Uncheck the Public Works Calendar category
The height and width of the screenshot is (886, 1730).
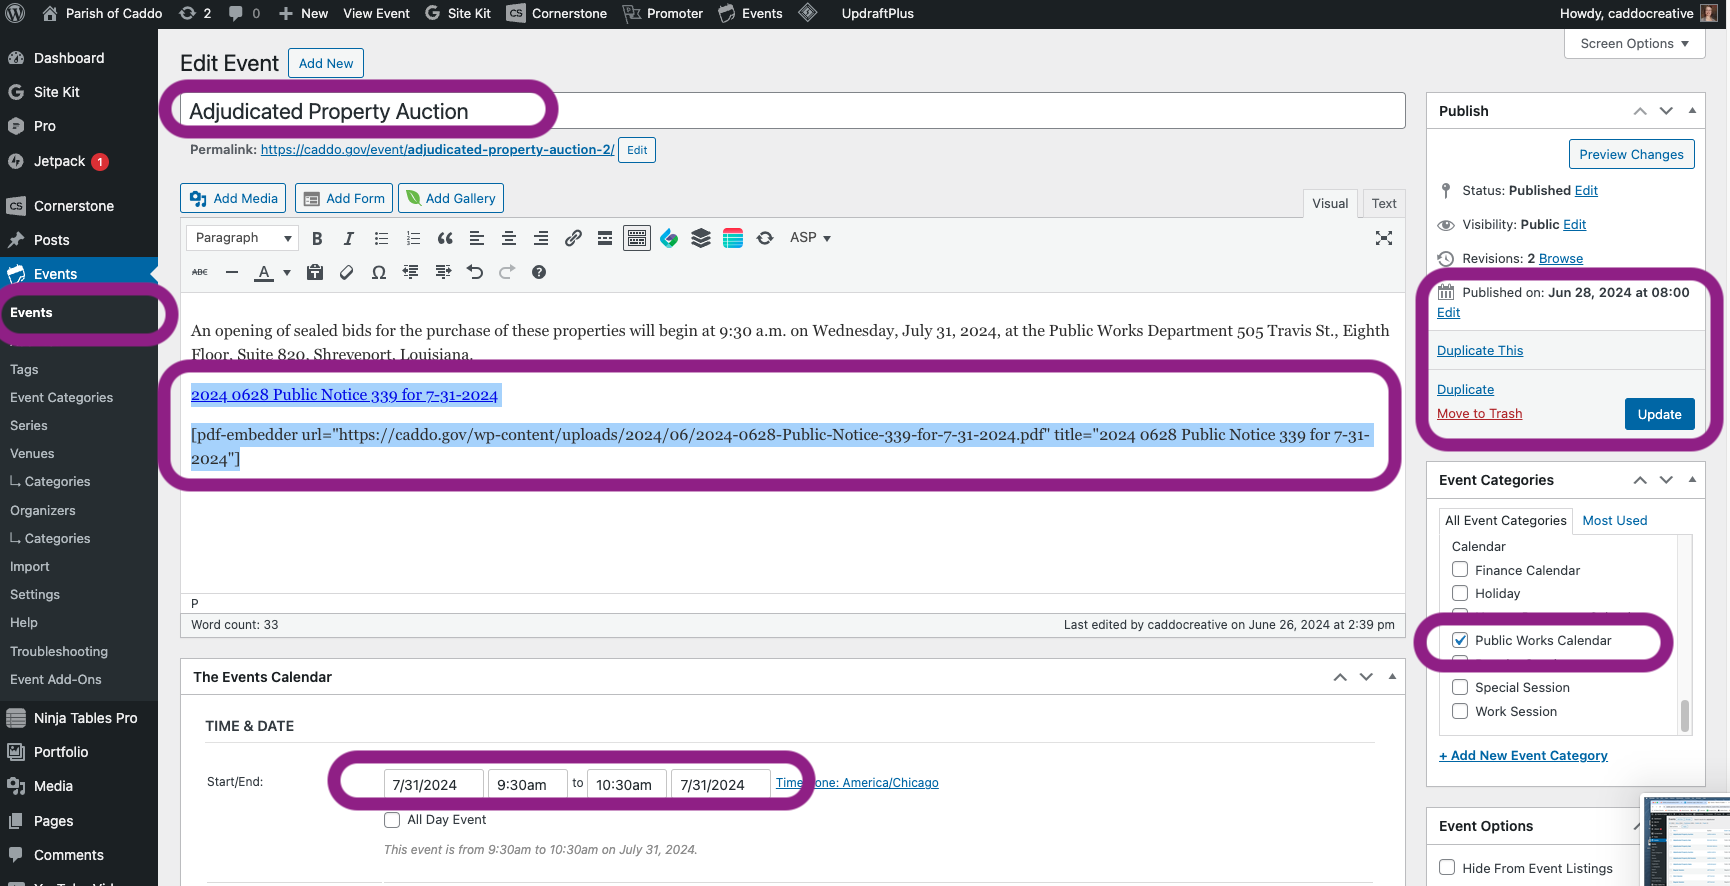[1460, 640]
